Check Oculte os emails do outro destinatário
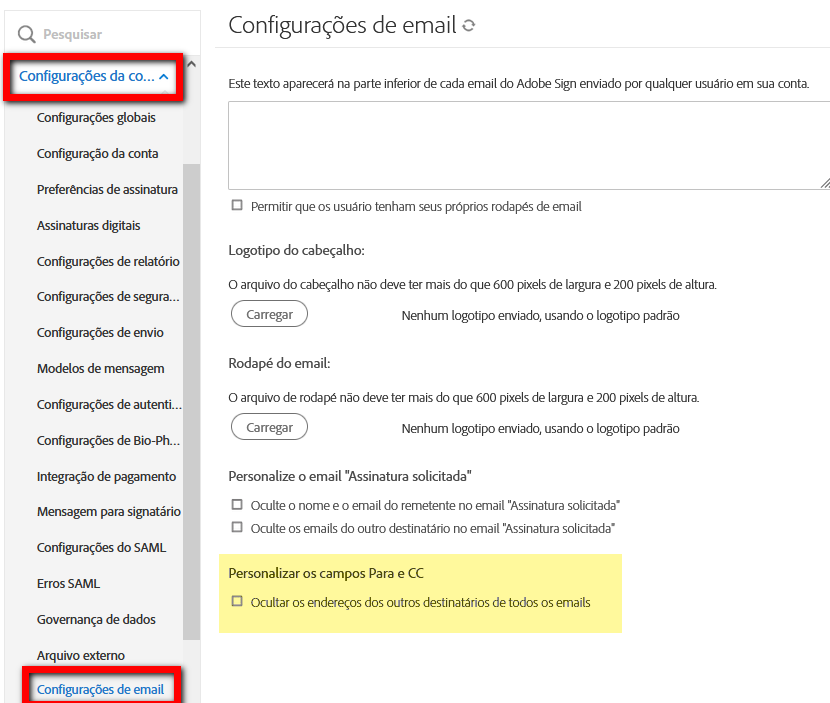The height and width of the screenshot is (703, 830). tap(237, 526)
